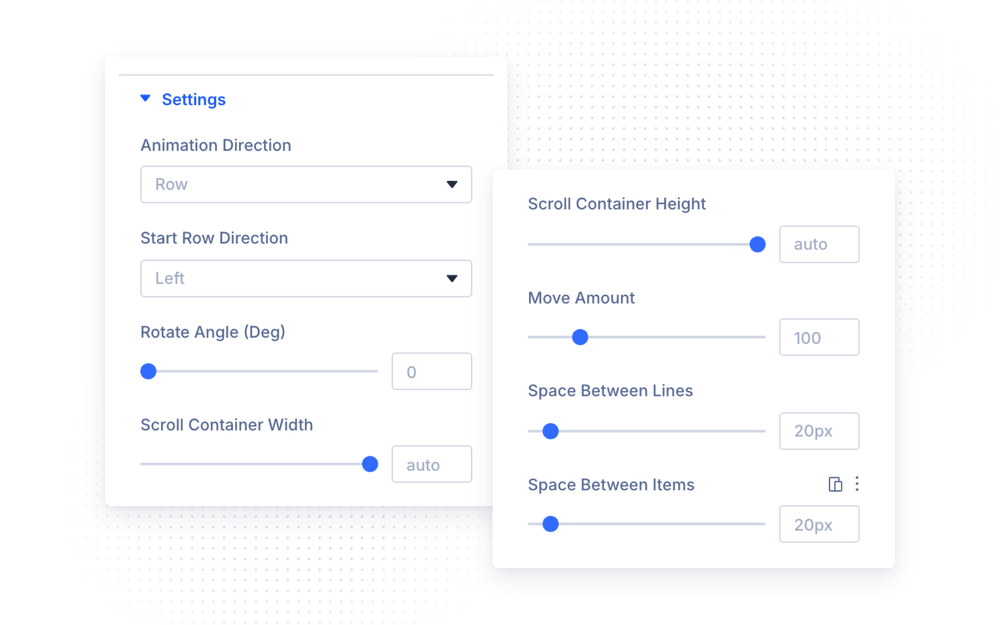Click the responsive device icon beside Space Between Items
This screenshot has width=1000, height=625.
click(x=835, y=485)
